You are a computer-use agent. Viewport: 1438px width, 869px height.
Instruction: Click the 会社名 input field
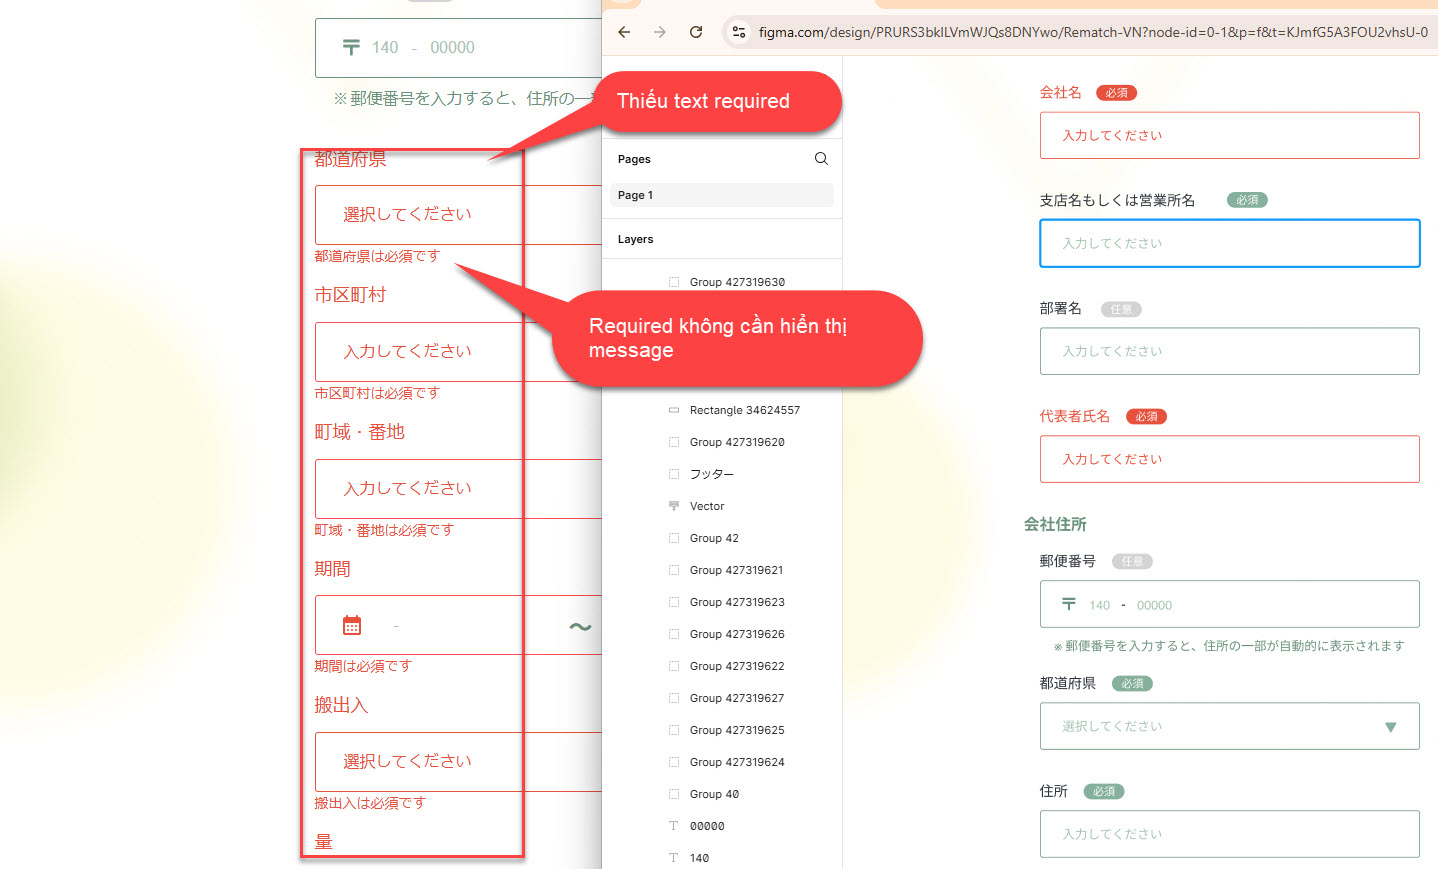pos(1229,136)
